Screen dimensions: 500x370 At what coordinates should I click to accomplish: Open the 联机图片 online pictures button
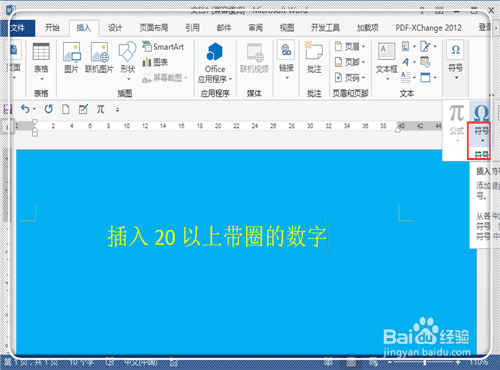(99, 58)
